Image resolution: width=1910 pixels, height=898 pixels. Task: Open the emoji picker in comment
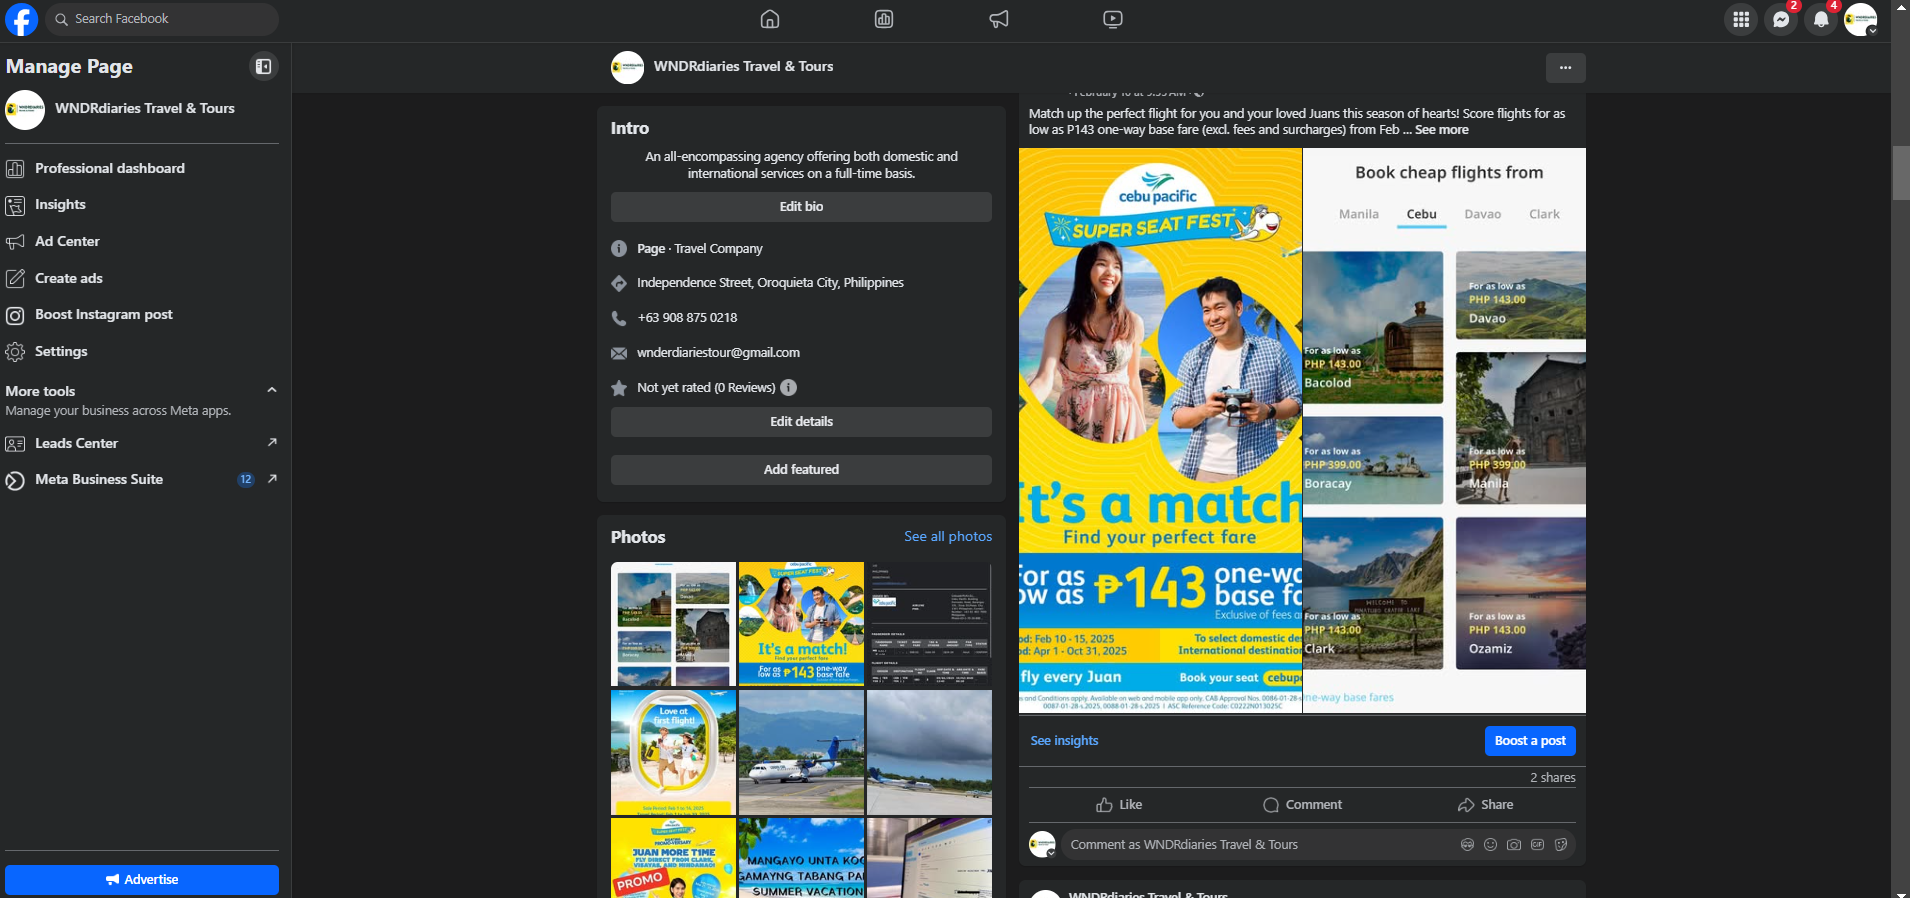click(1490, 845)
